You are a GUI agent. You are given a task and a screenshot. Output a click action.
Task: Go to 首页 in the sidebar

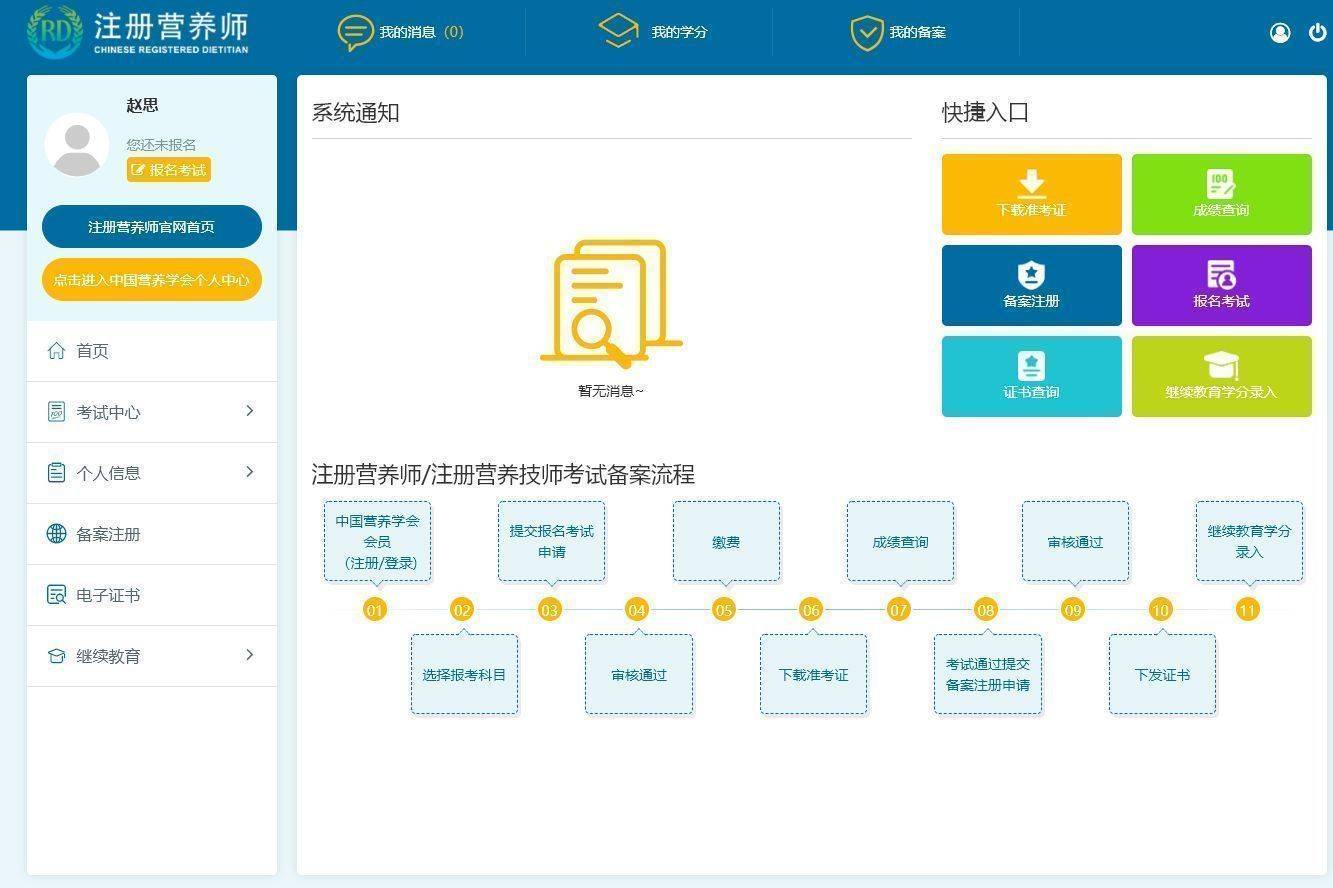click(92, 351)
